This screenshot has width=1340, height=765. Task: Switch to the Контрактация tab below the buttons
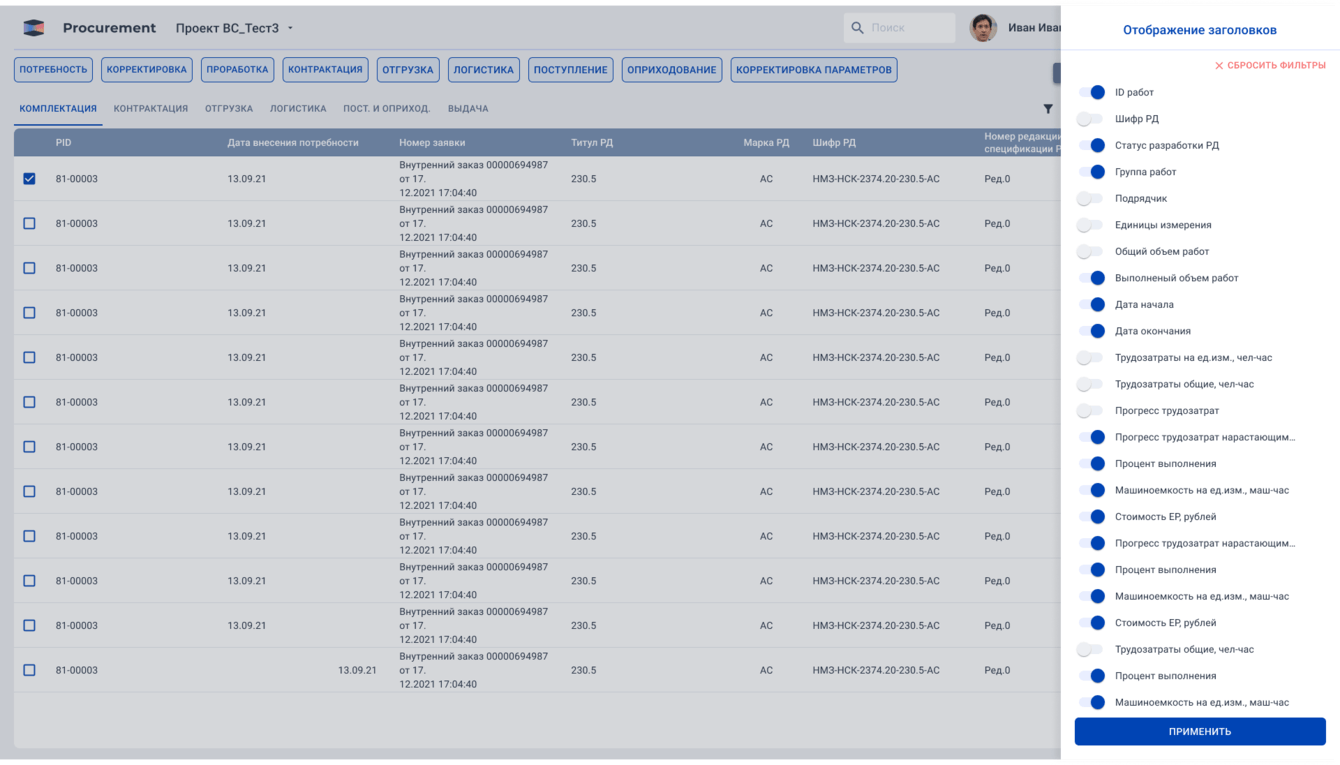tap(151, 109)
